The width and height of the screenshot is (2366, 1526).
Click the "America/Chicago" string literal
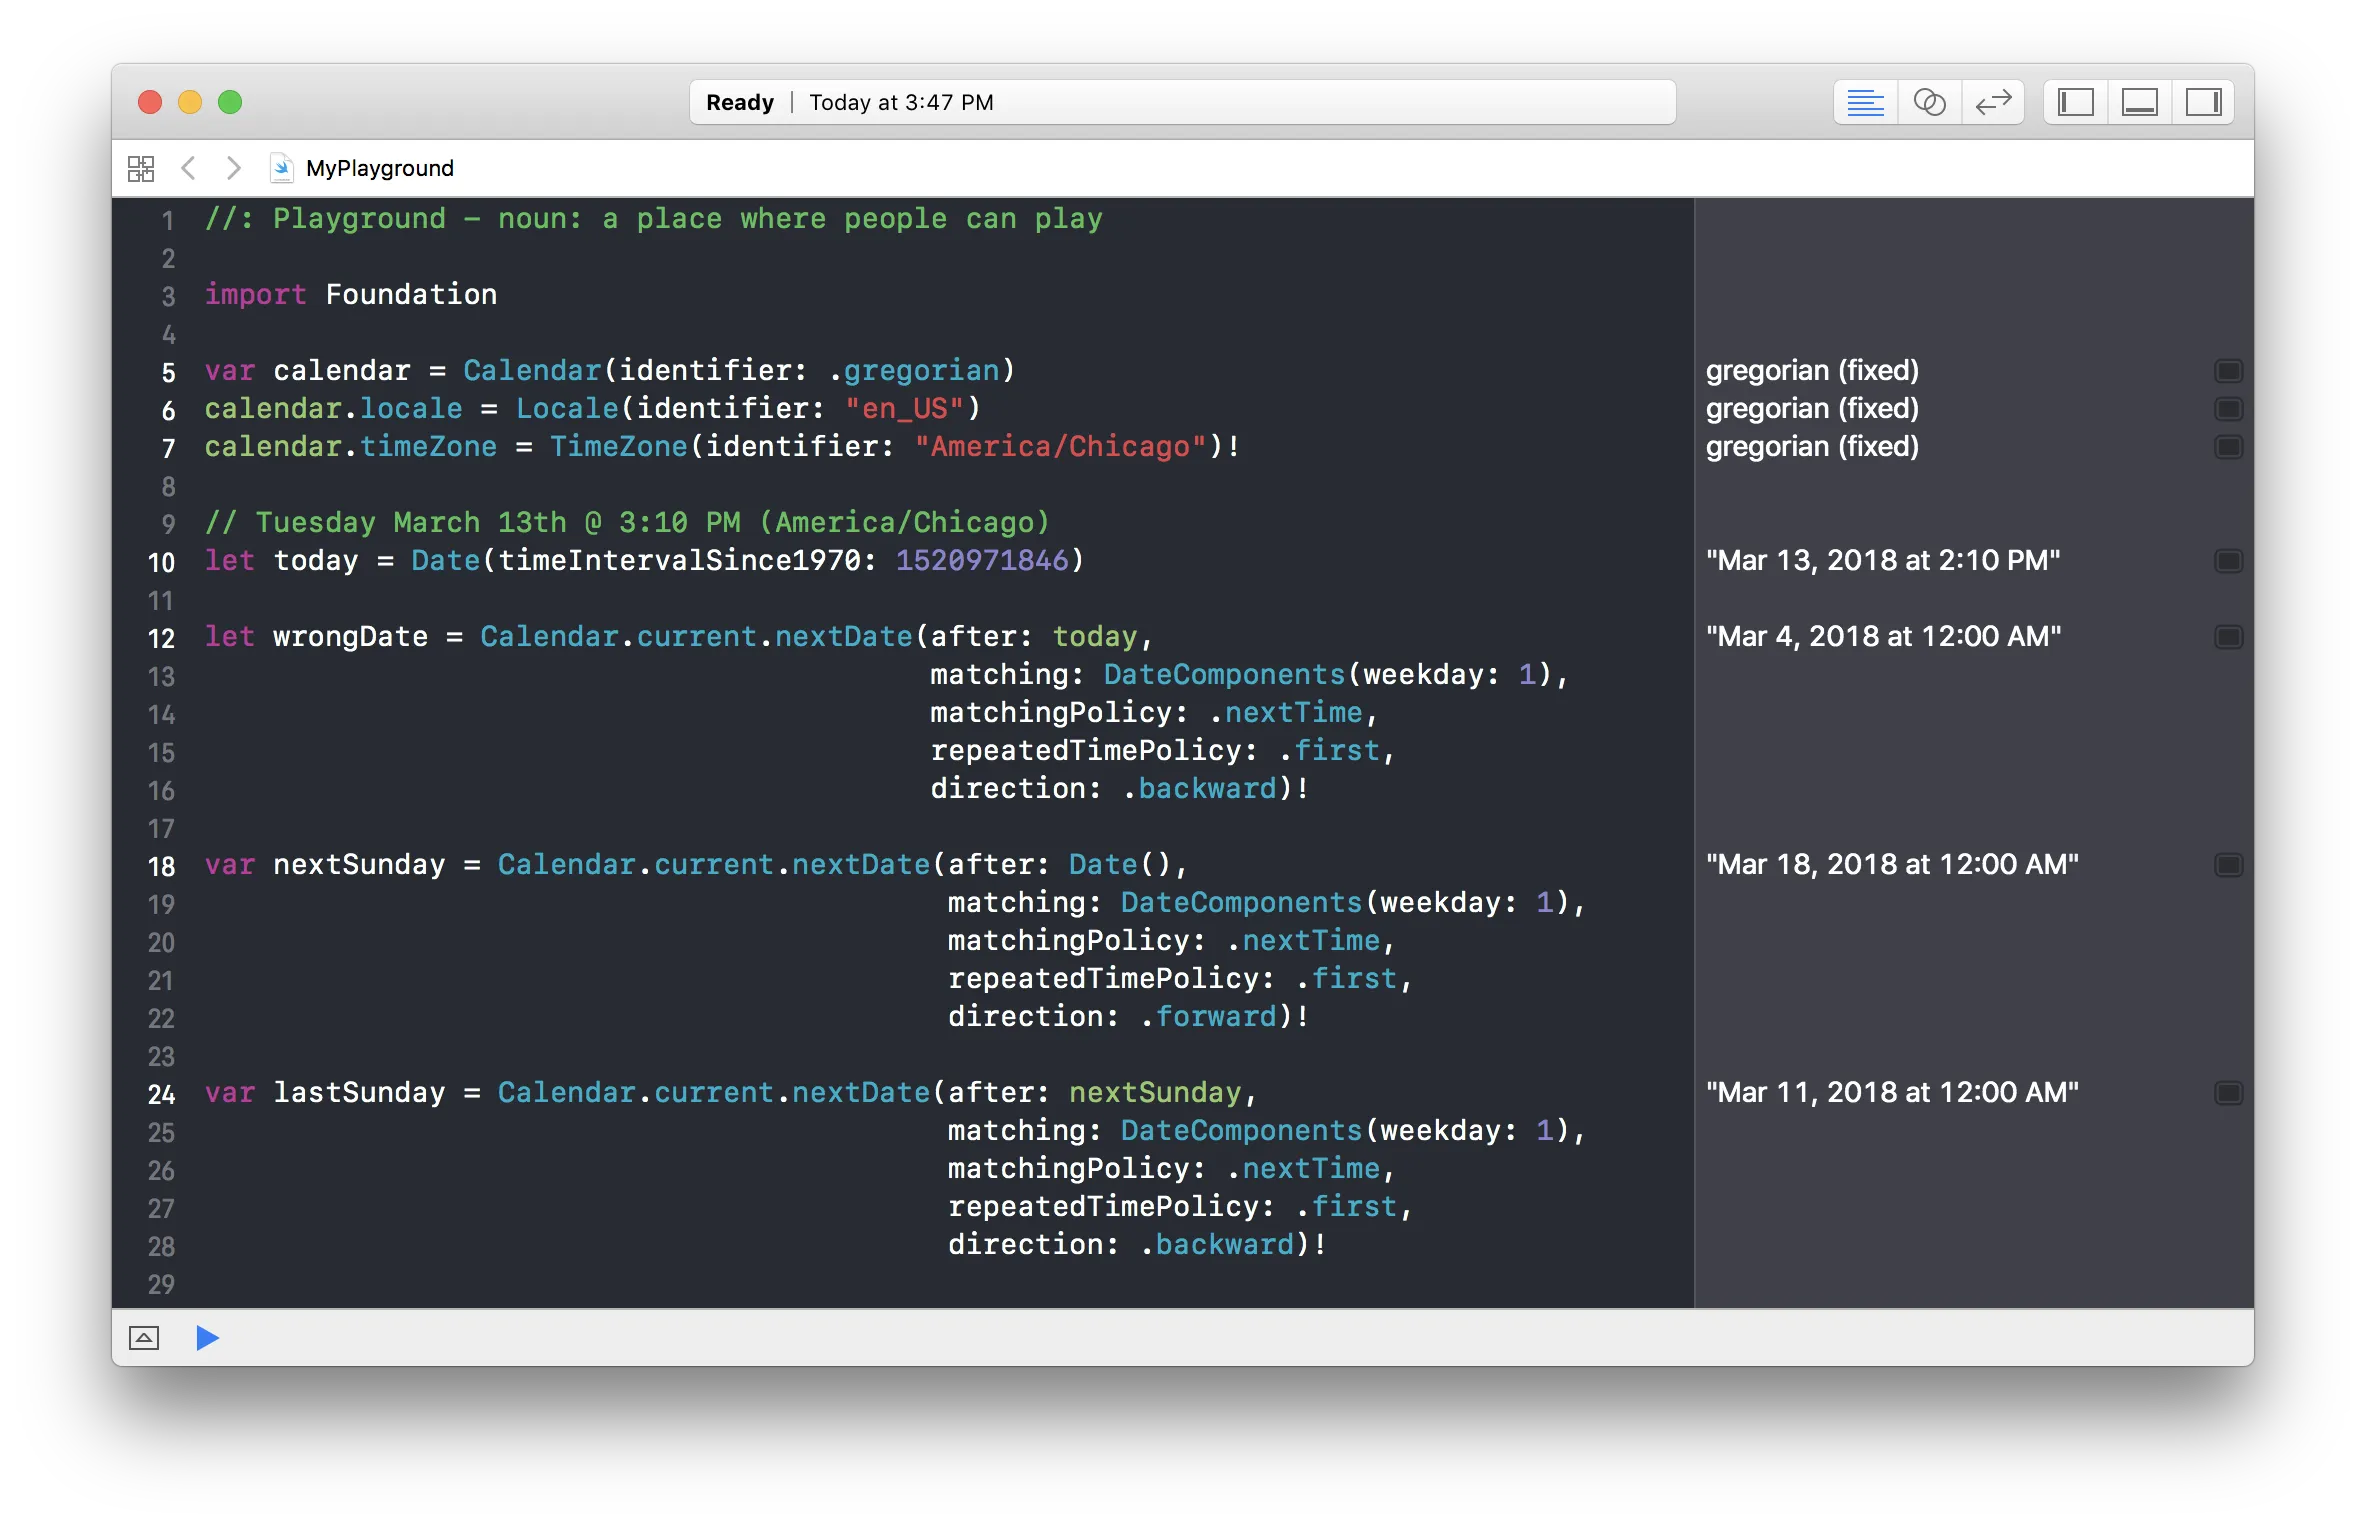coord(1060,447)
